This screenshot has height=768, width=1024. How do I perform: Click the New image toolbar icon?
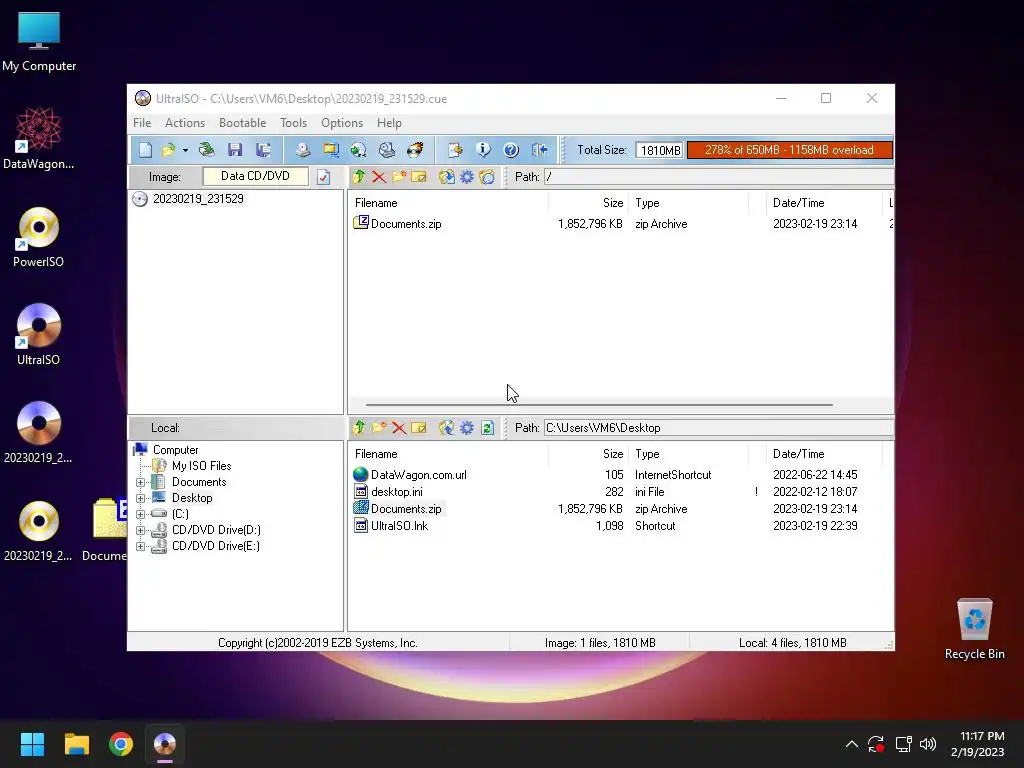coord(145,150)
